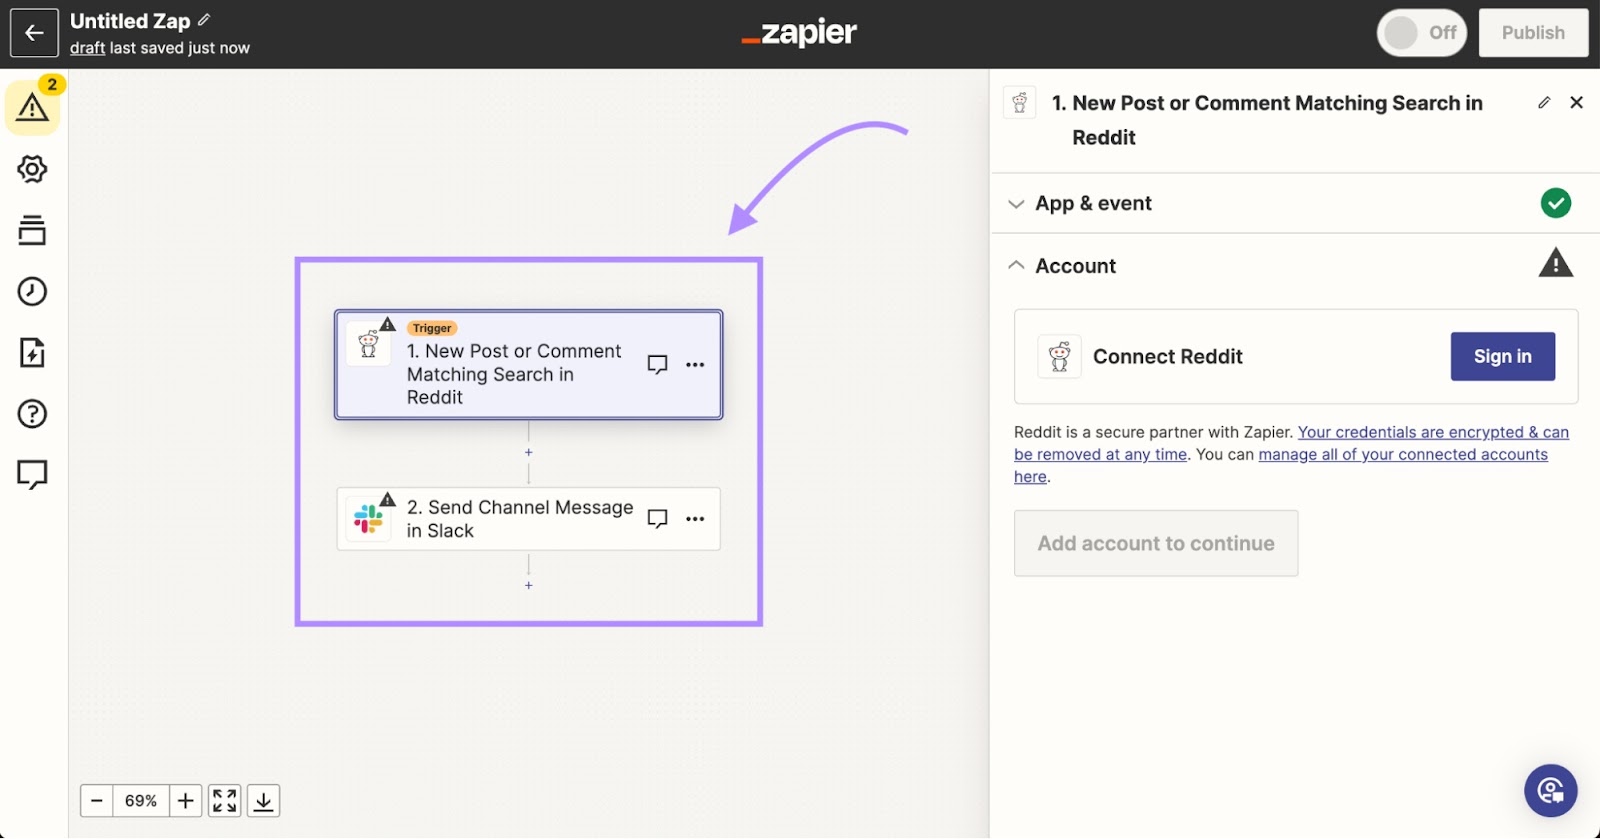1600x839 pixels.
Task: Click the back arrow button
Action: 34,33
